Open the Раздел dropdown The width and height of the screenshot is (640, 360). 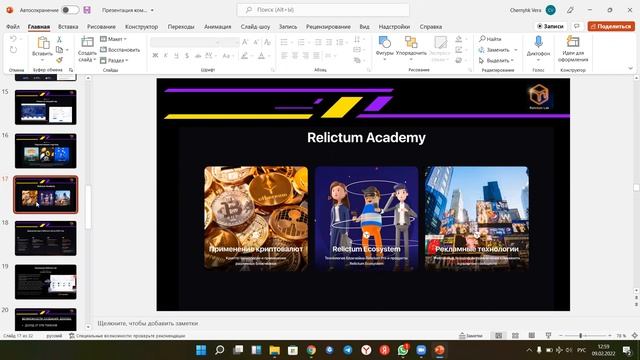tap(114, 60)
